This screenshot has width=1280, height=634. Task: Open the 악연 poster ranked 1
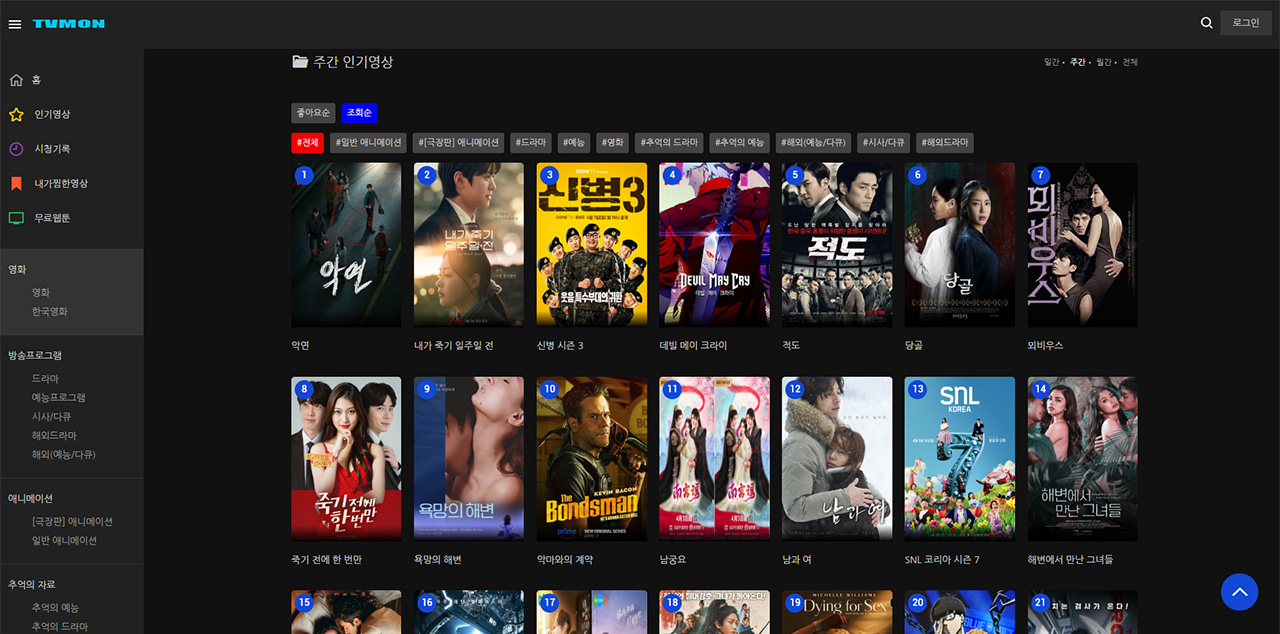(346, 245)
